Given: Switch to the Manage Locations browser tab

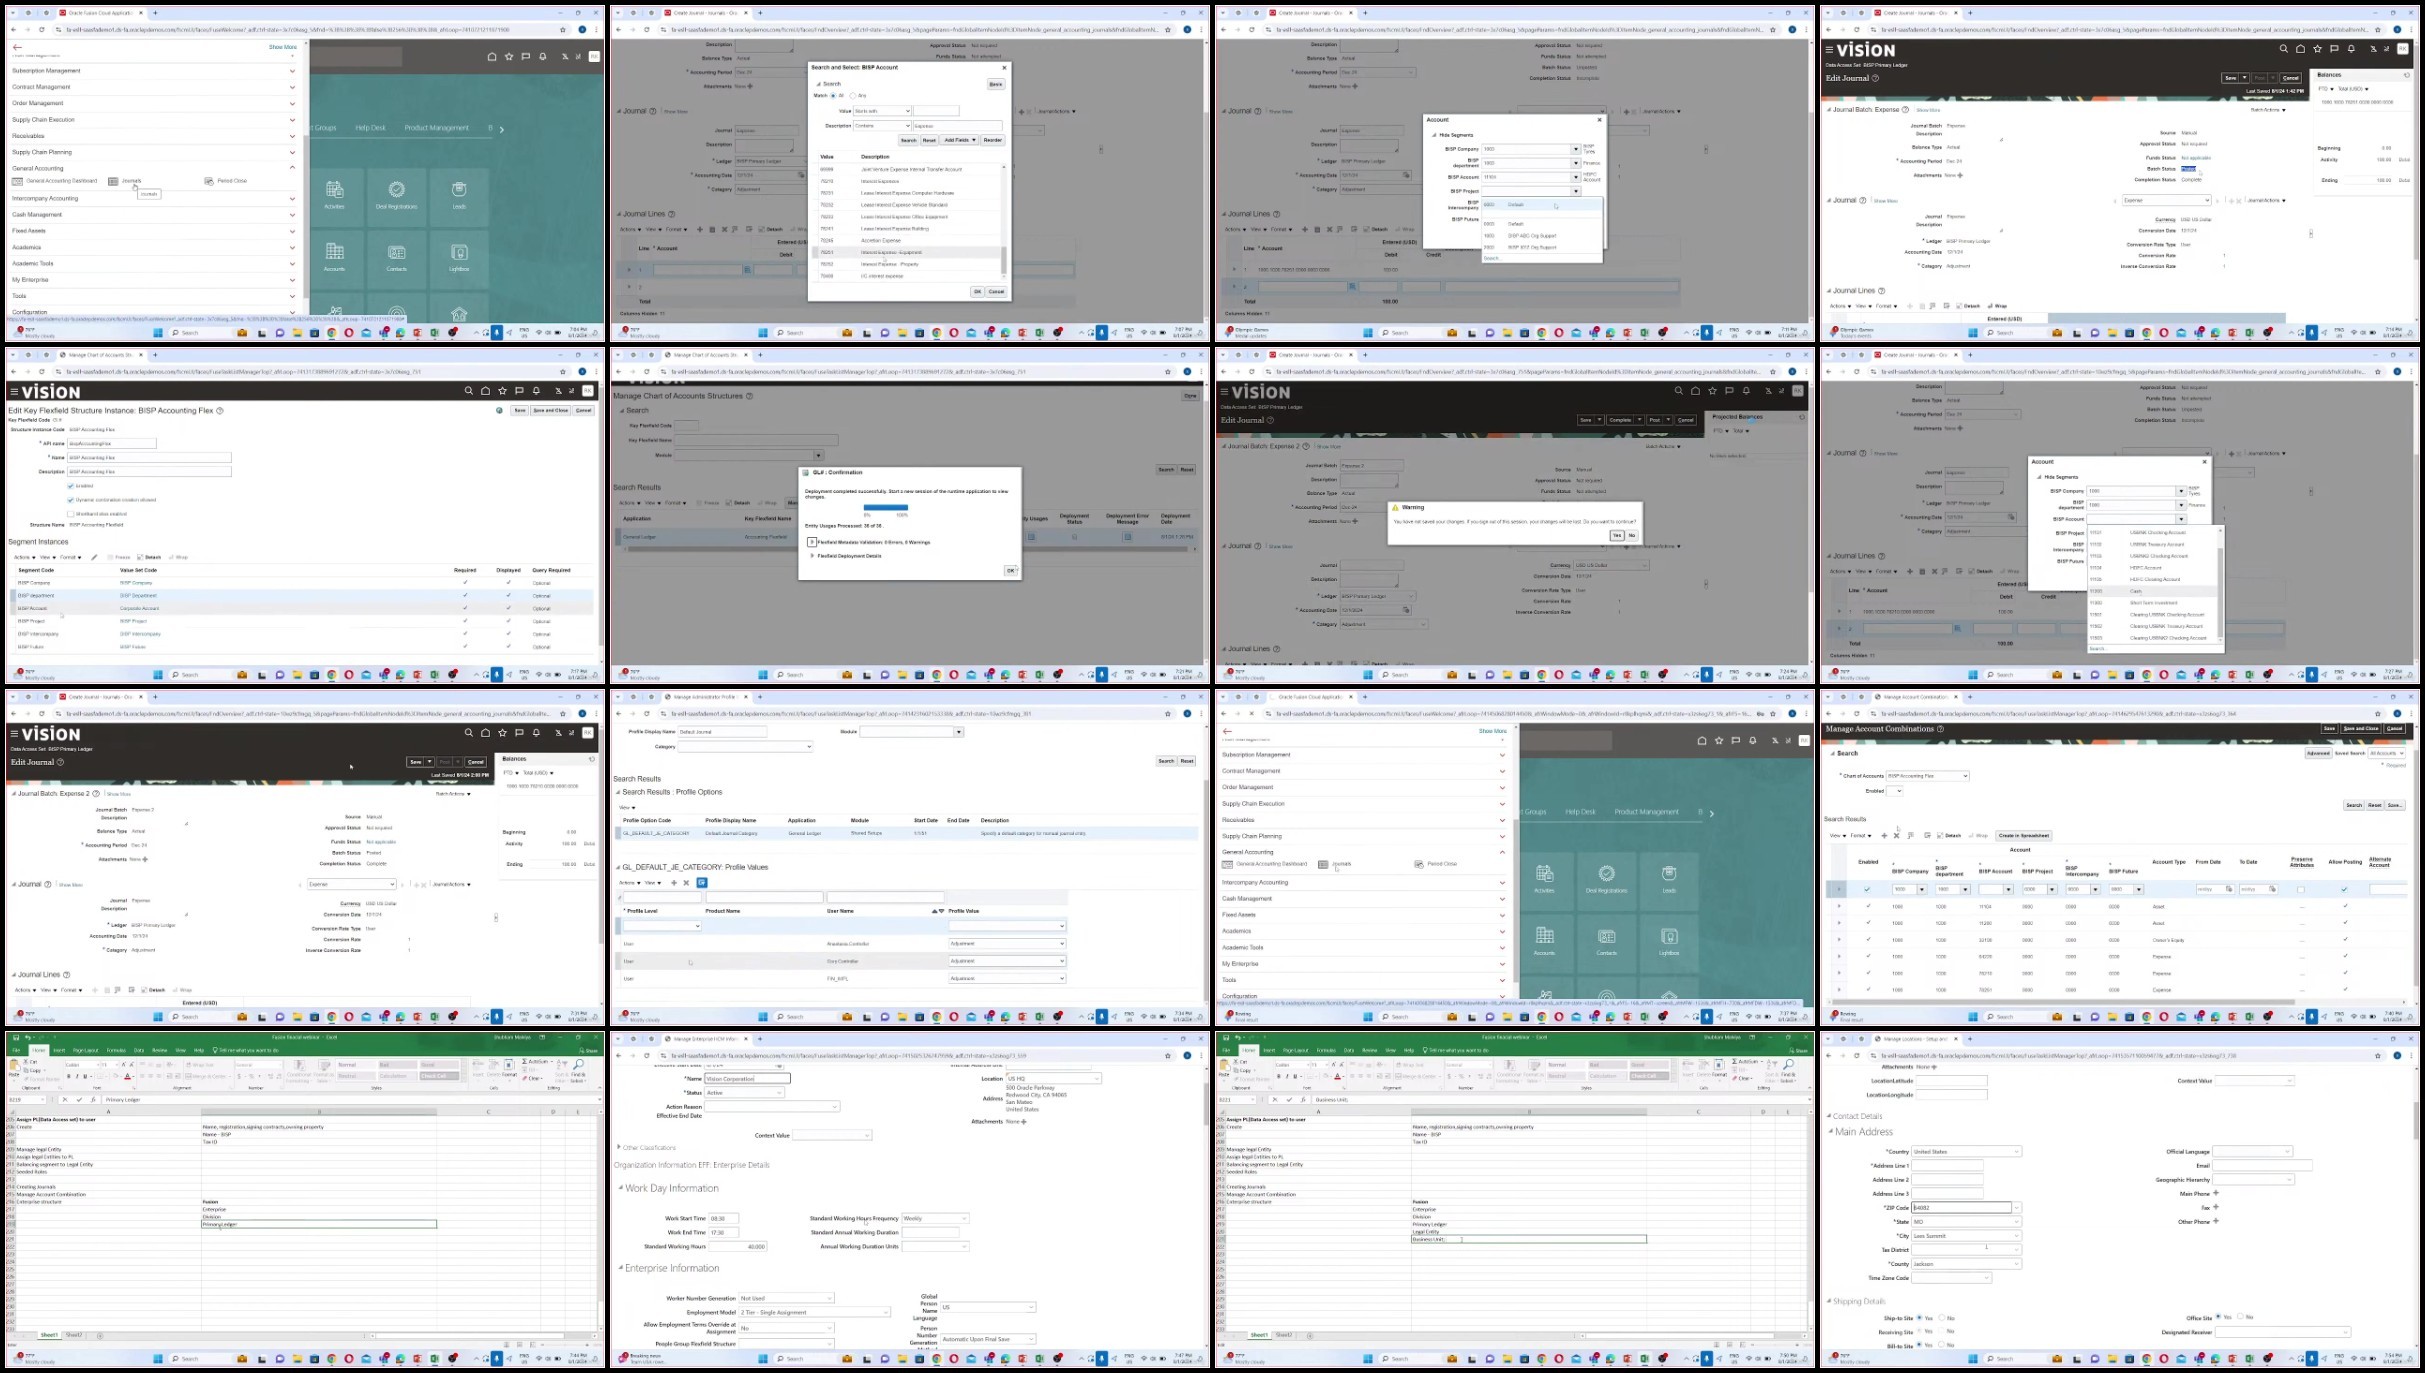Looking at the screenshot, I should [1913, 1039].
